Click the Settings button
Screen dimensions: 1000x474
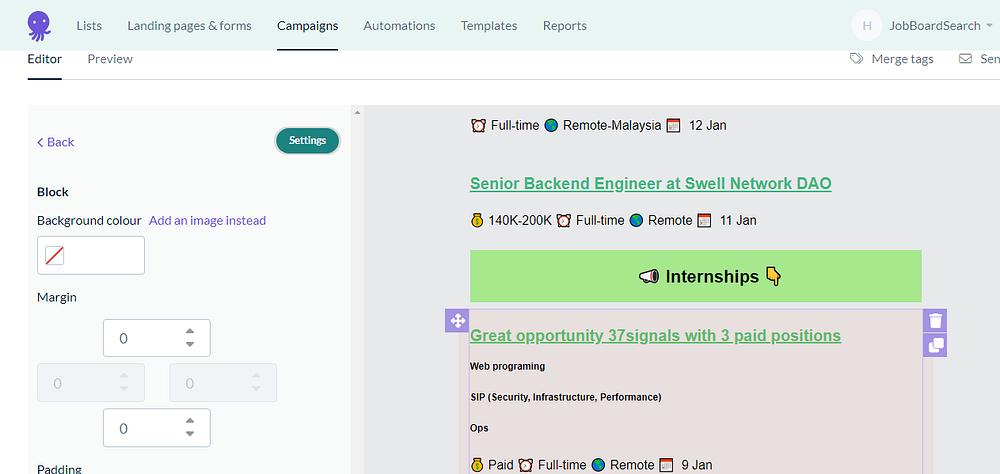307,141
